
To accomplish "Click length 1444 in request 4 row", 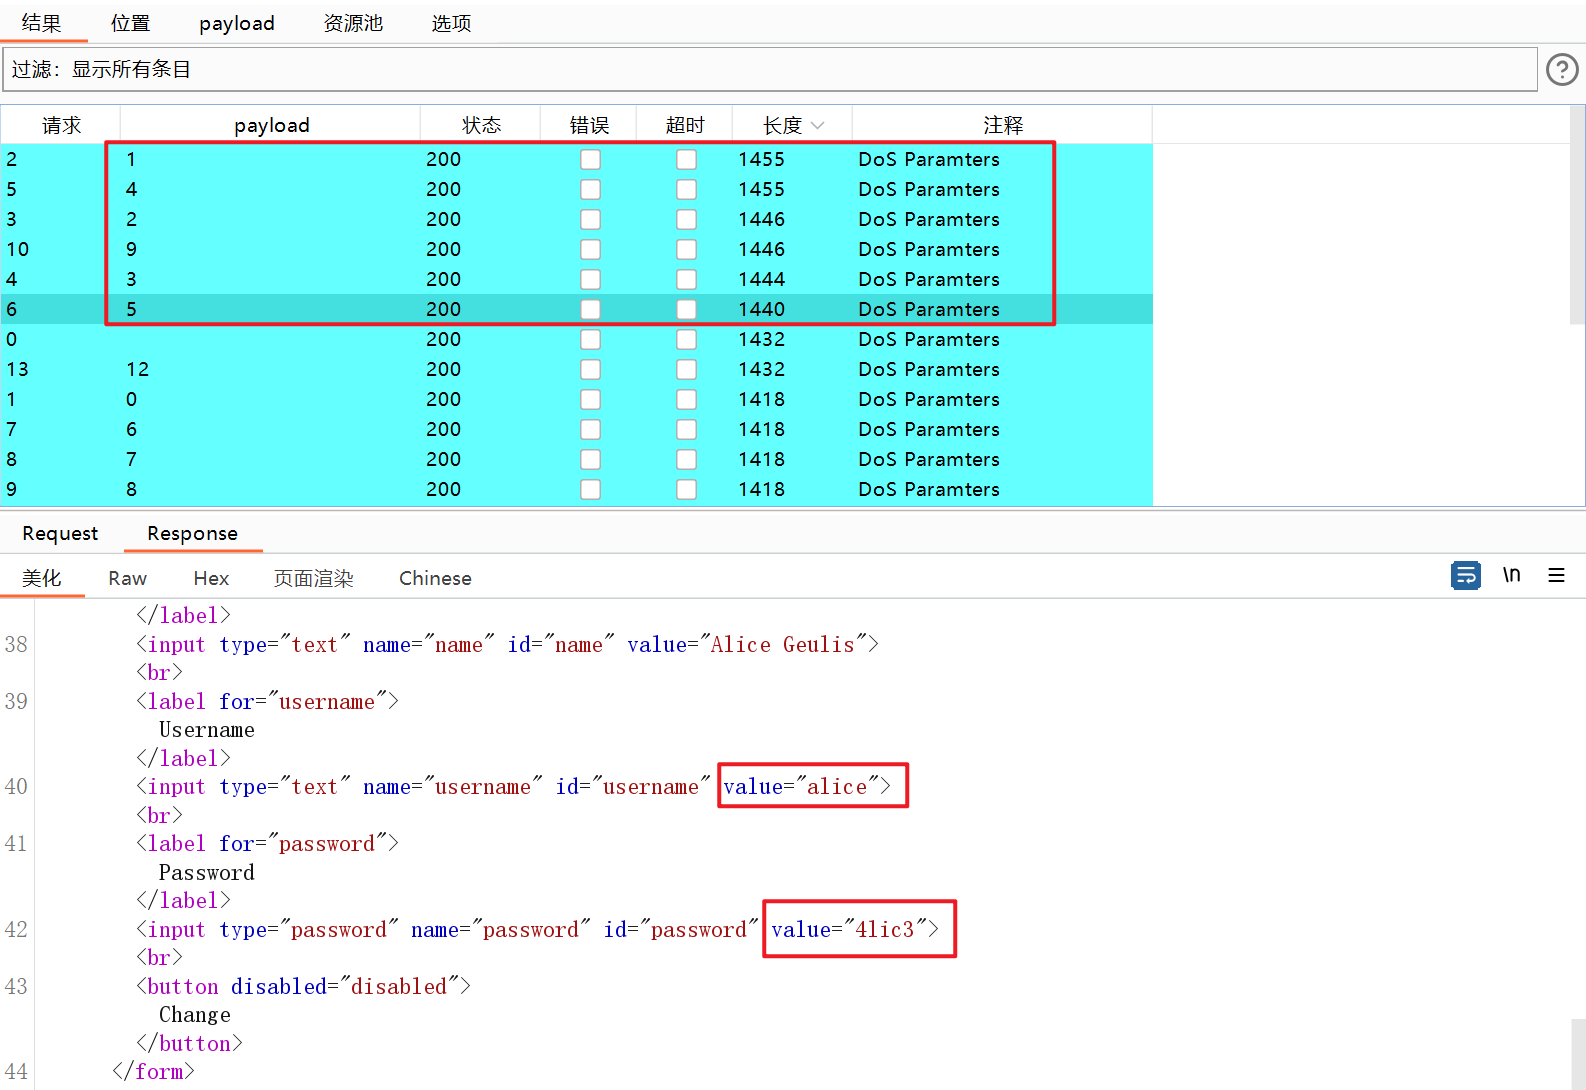I will tap(762, 279).
